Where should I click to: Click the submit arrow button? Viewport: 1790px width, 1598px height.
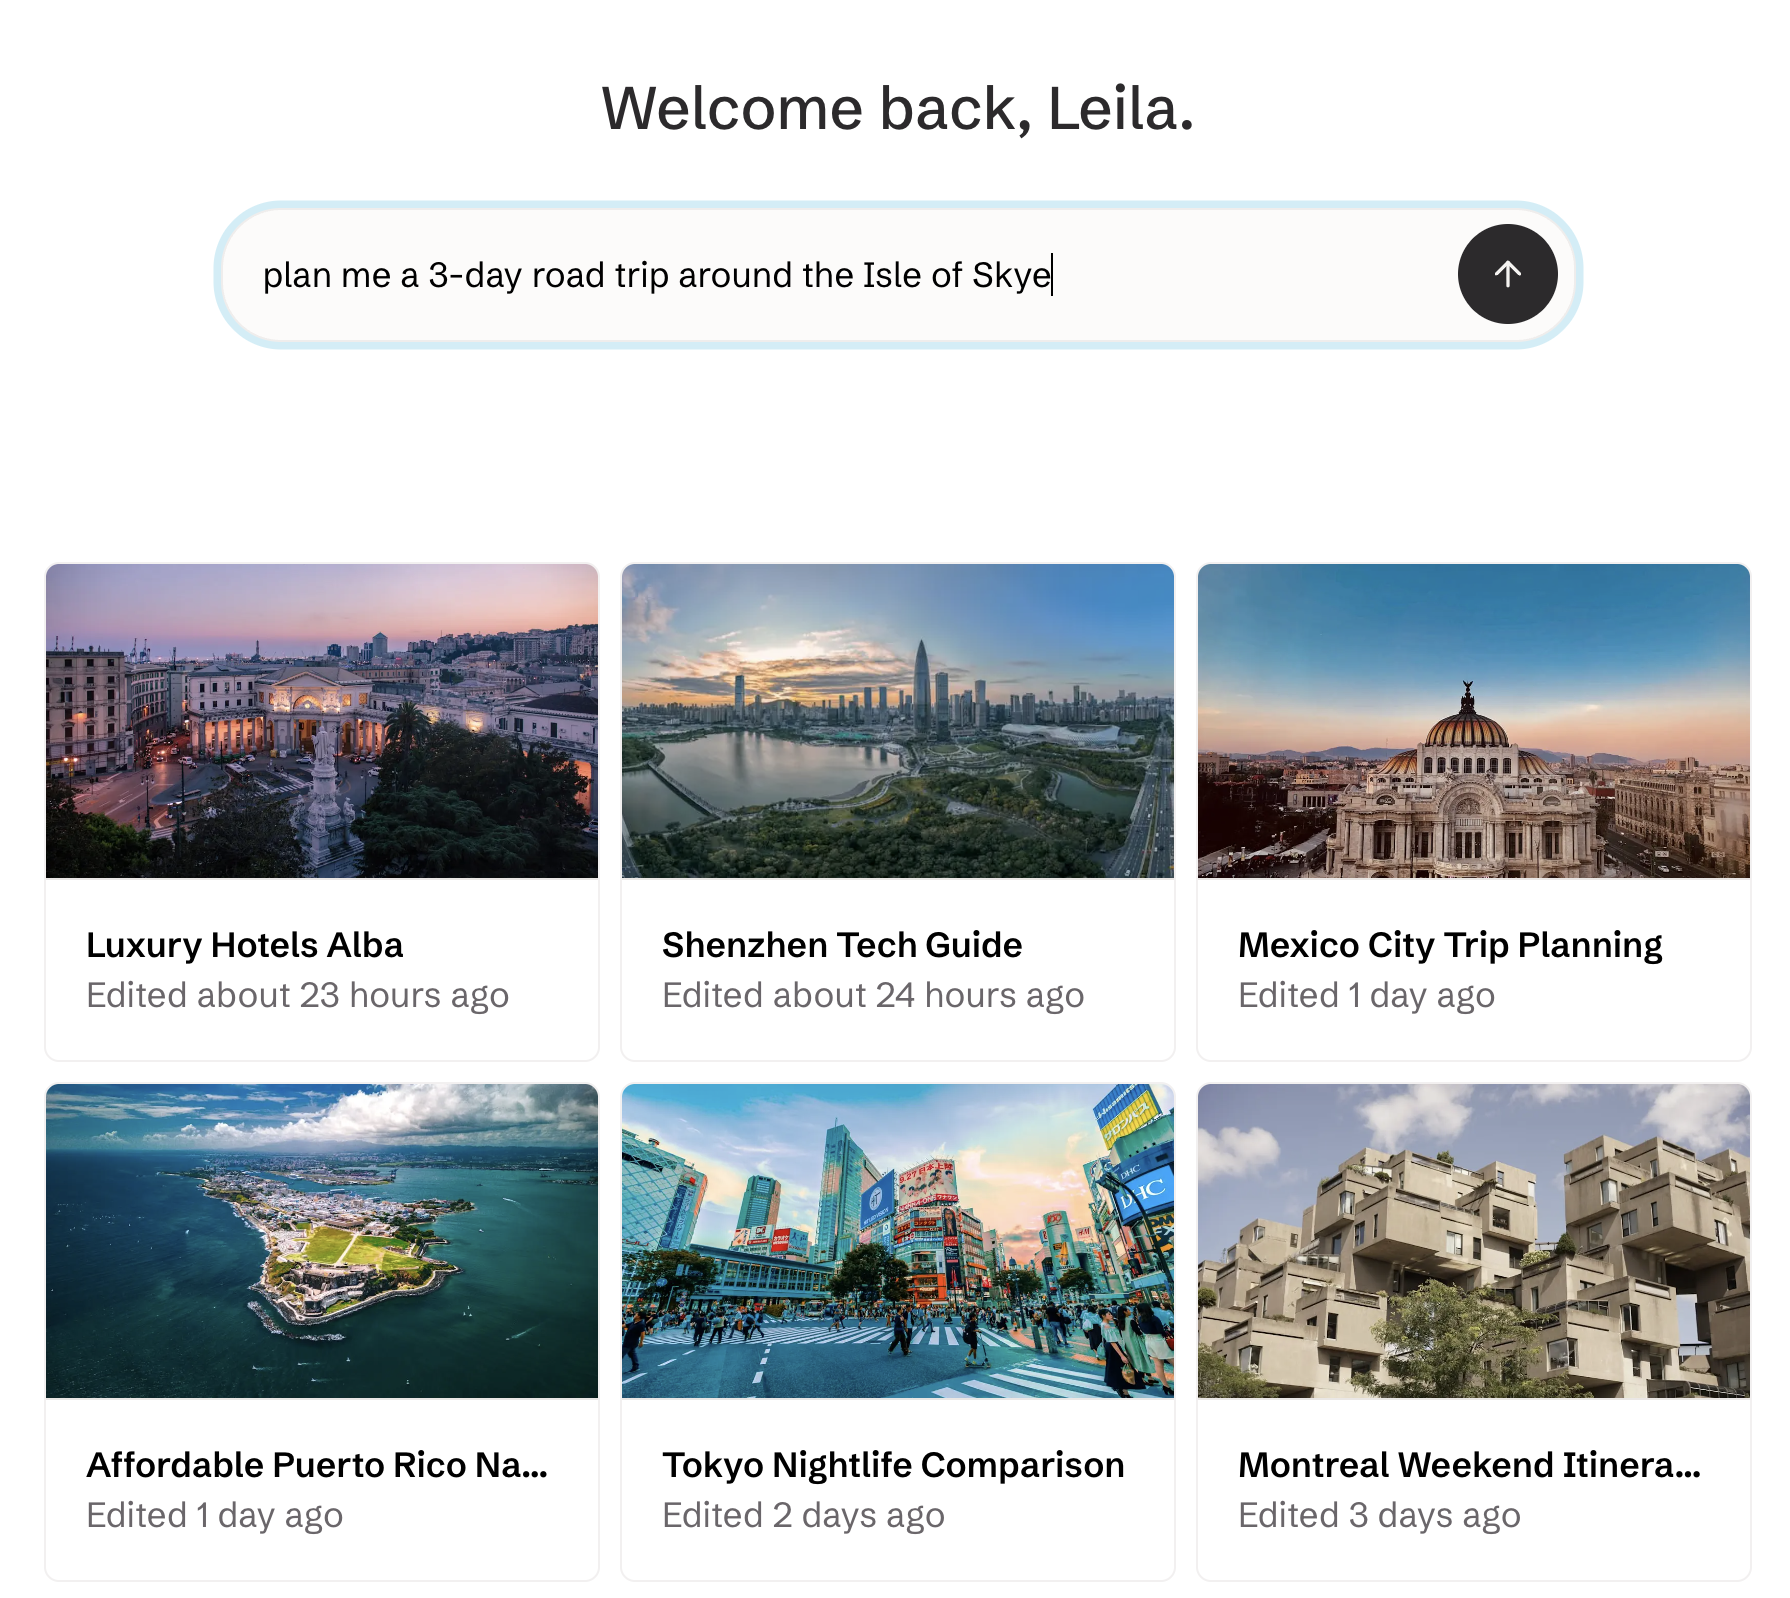click(x=1507, y=274)
